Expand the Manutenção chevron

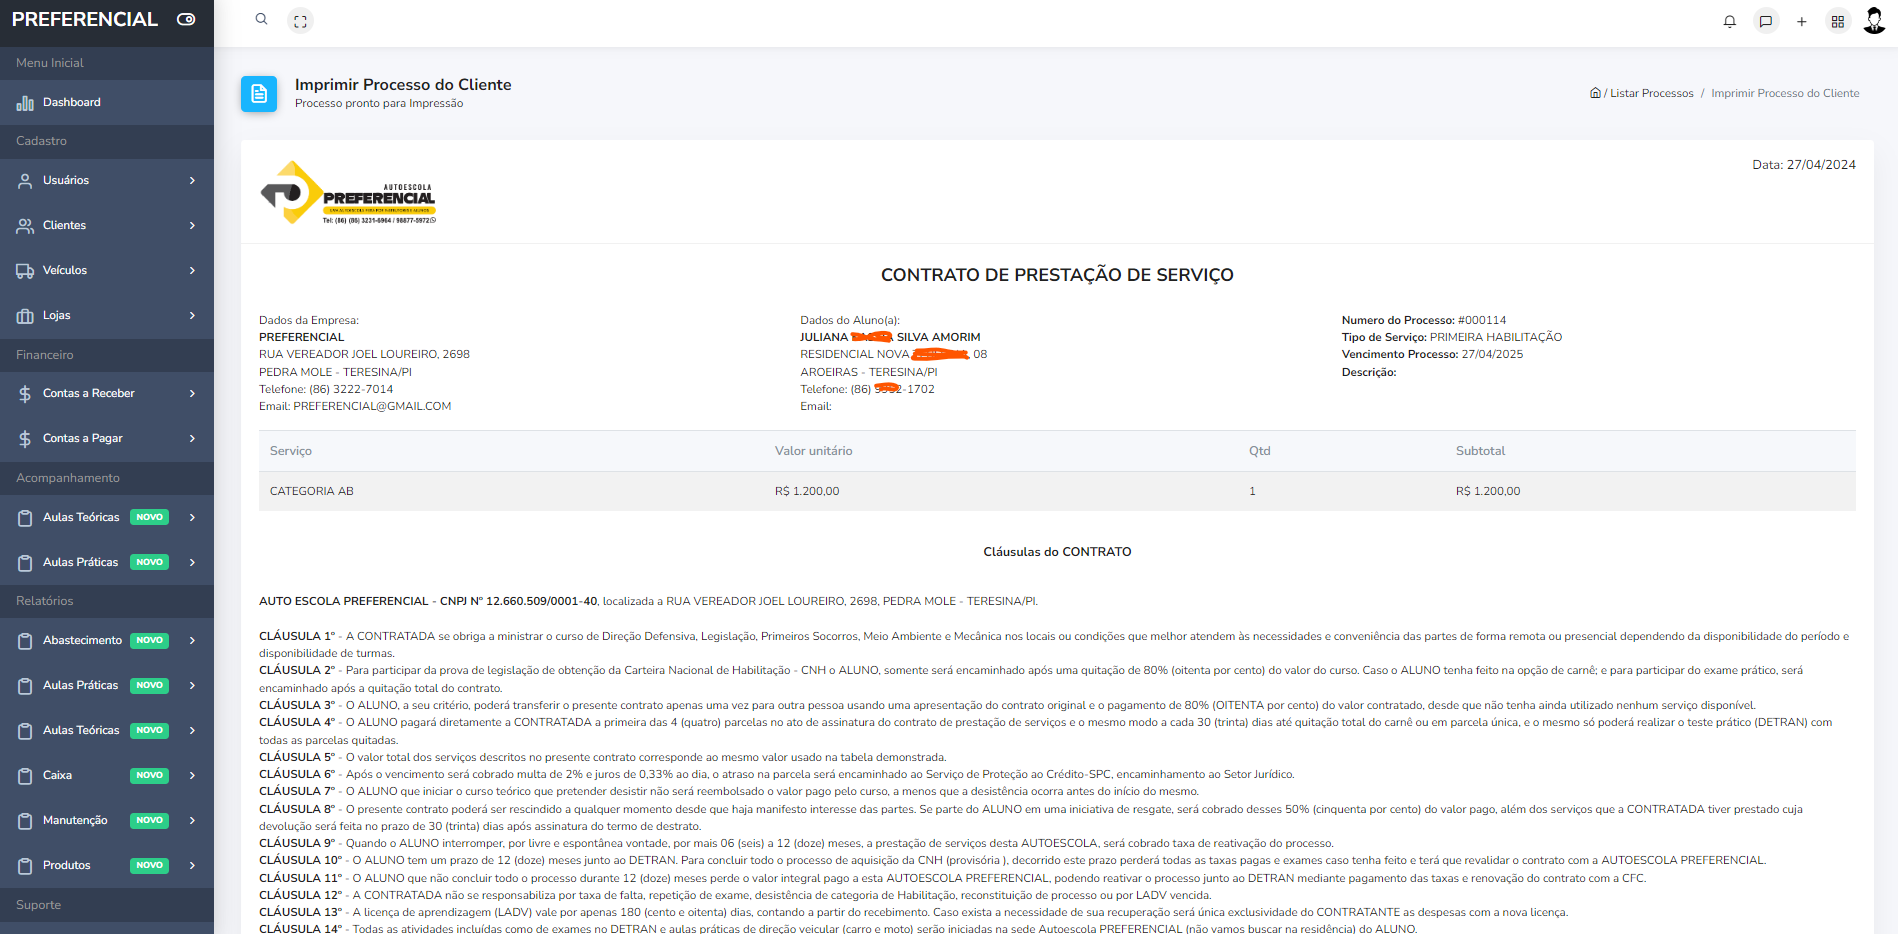coord(192,821)
